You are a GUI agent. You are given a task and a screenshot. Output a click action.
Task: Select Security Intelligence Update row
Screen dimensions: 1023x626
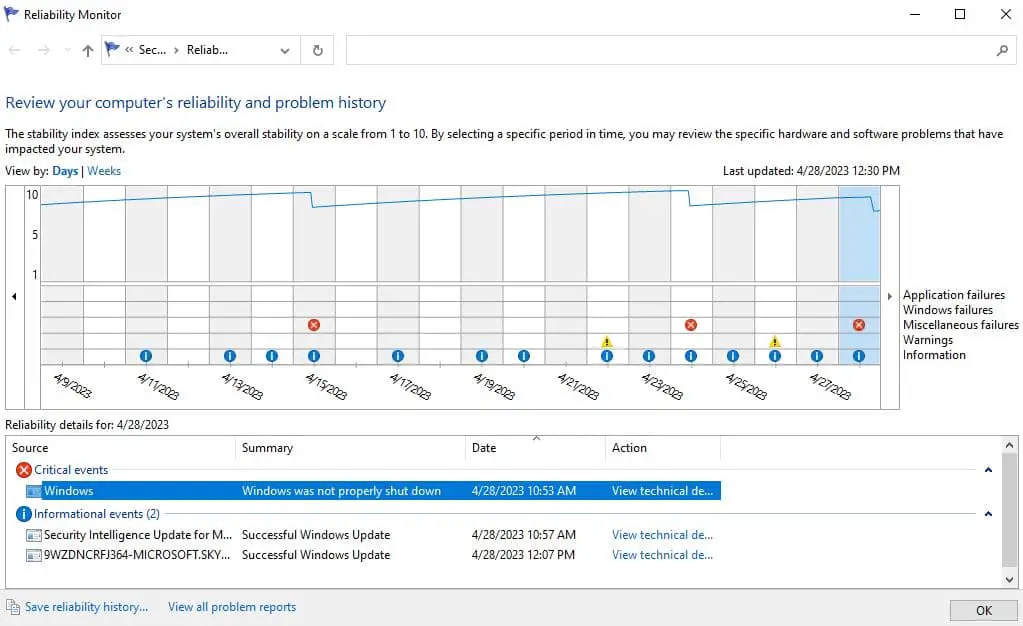point(373,535)
